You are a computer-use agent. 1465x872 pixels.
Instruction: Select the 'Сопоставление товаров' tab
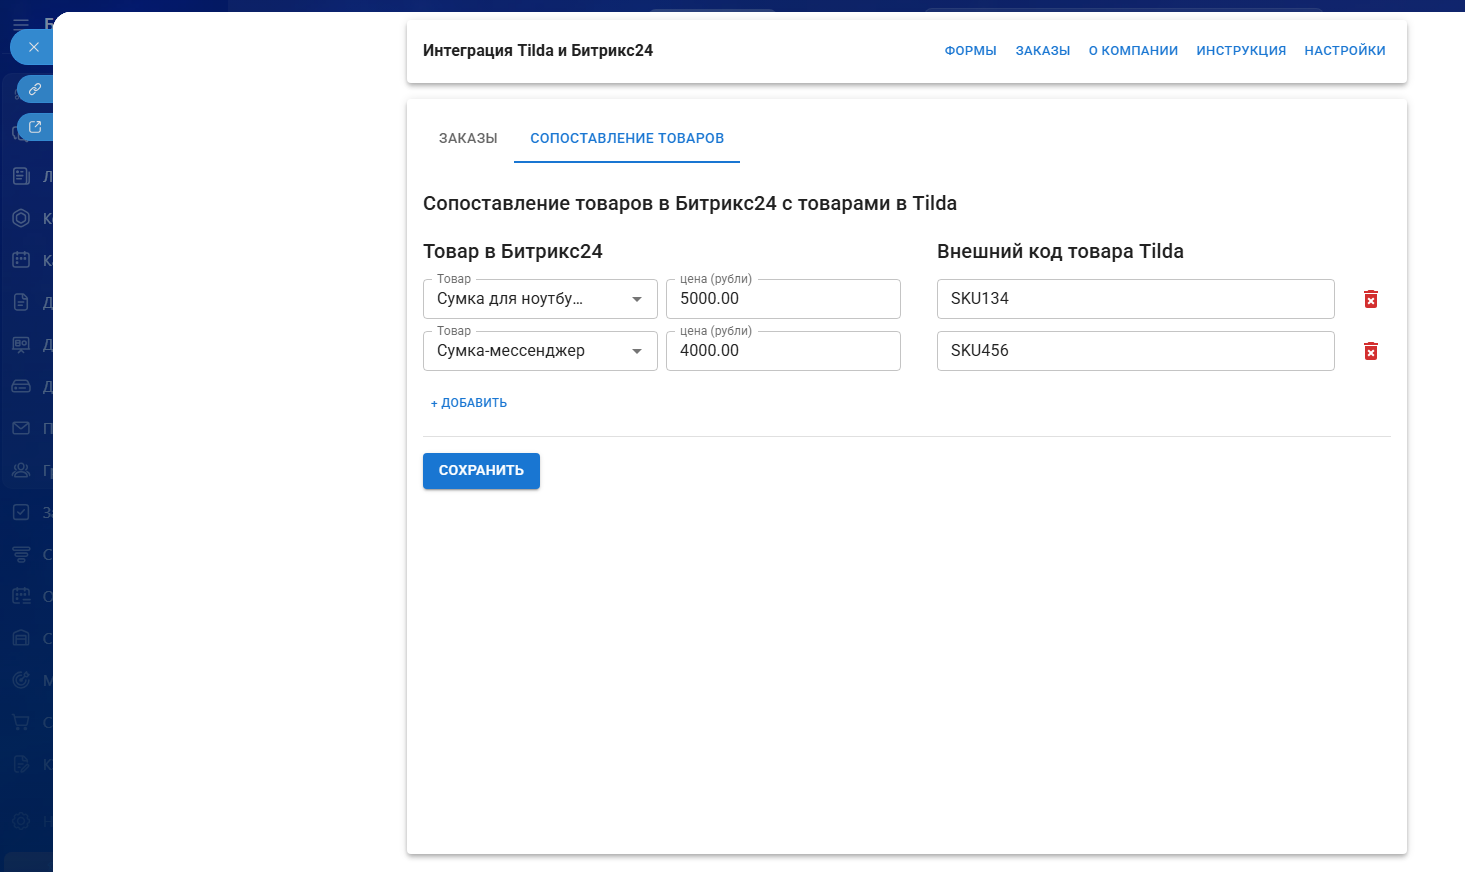coord(627,138)
